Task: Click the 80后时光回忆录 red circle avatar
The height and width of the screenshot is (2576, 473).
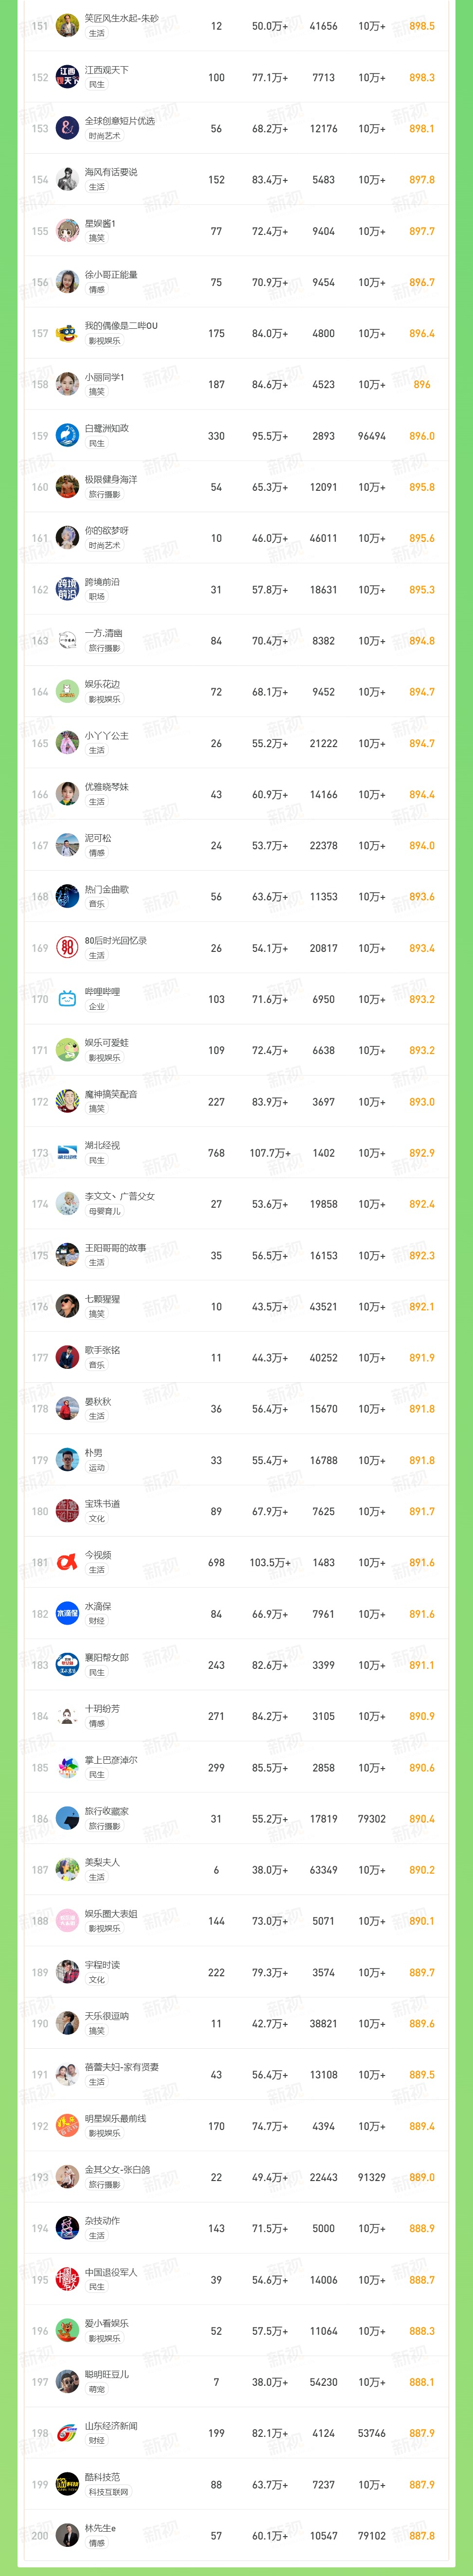Action: point(67,947)
